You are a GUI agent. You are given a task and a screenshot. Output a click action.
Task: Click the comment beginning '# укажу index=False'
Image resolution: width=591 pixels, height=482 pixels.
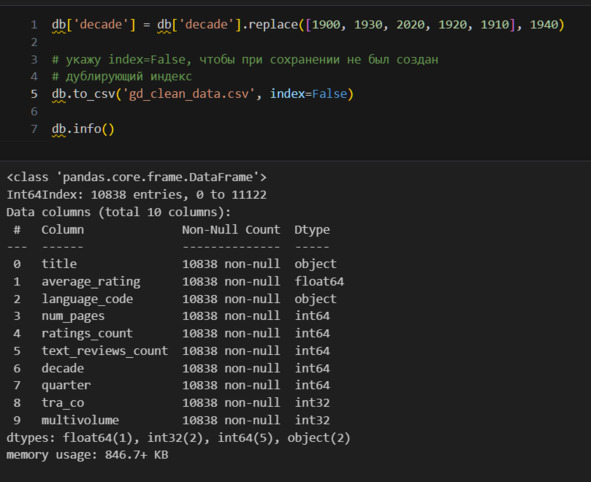pos(245,60)
